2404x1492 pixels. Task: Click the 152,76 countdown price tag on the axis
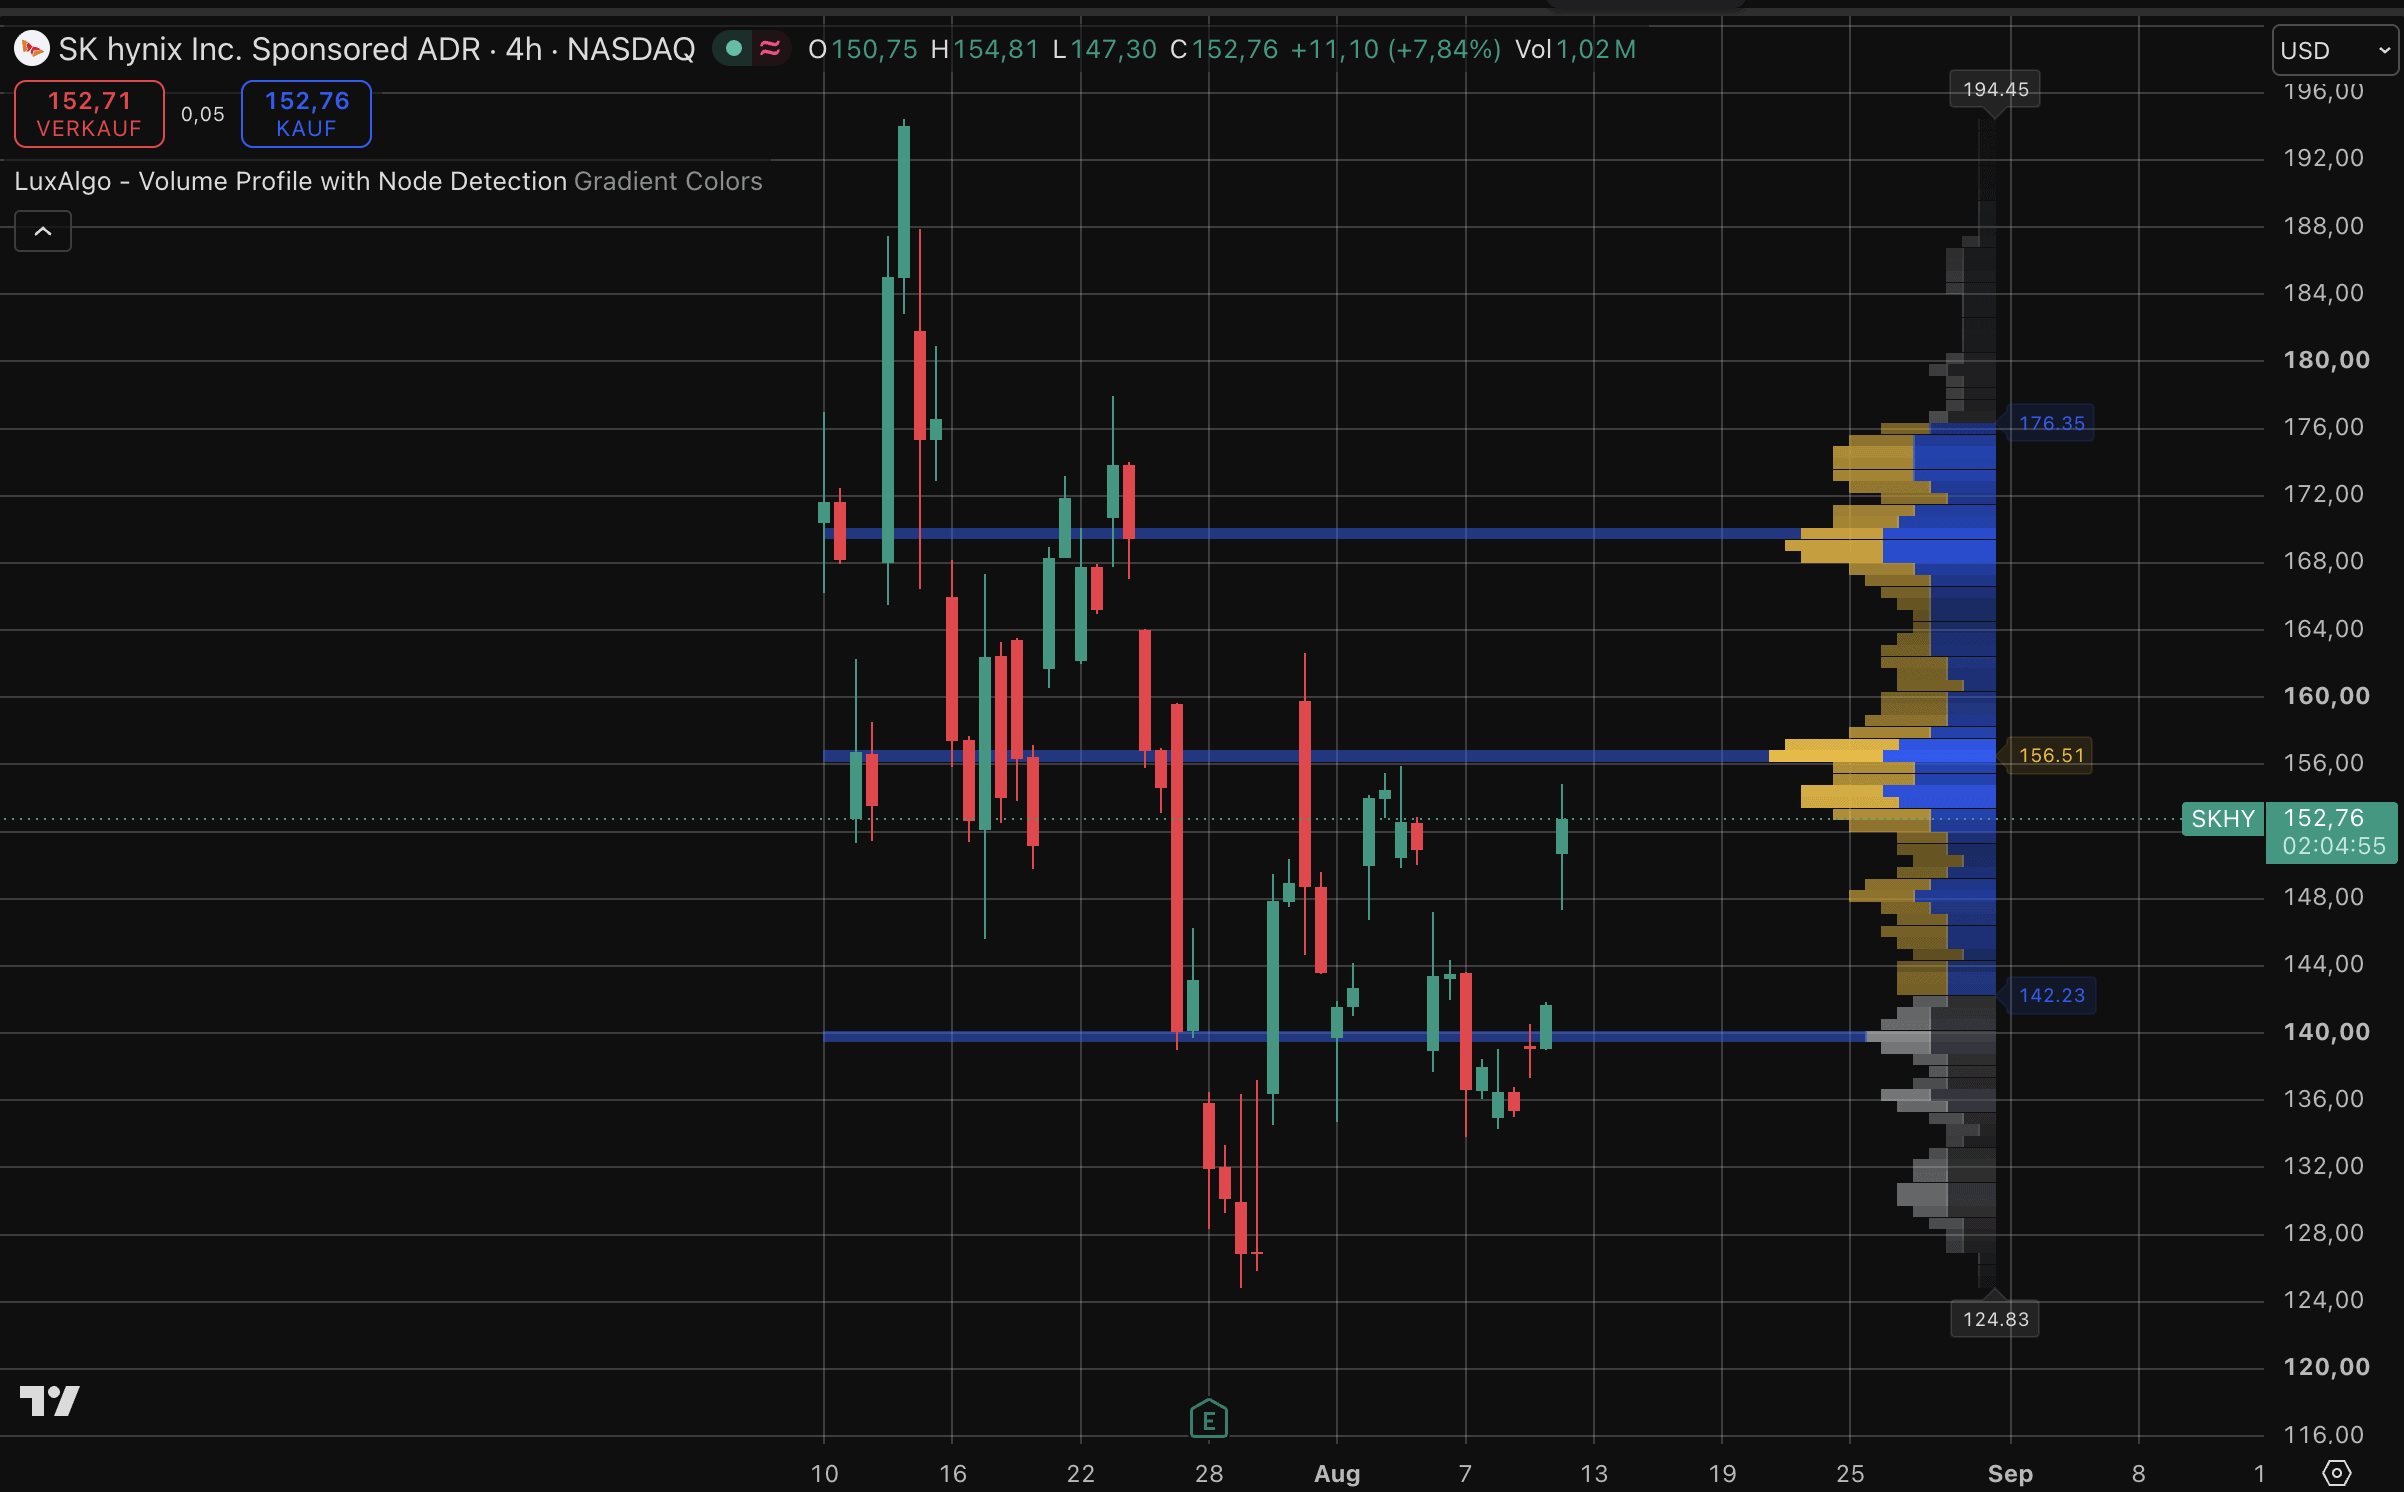click(2332, 832)
